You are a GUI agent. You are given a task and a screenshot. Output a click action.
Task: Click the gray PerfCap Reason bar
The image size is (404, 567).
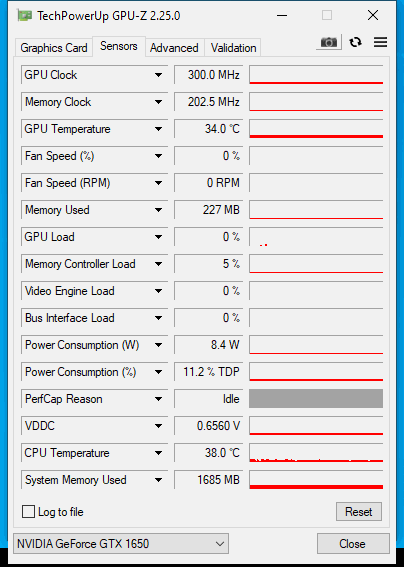316,398
